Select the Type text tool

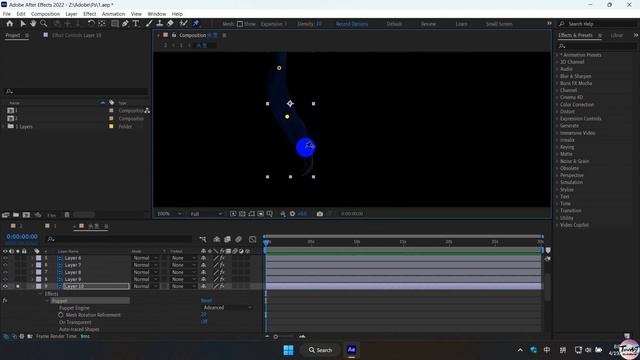click(x=136, y=24)
